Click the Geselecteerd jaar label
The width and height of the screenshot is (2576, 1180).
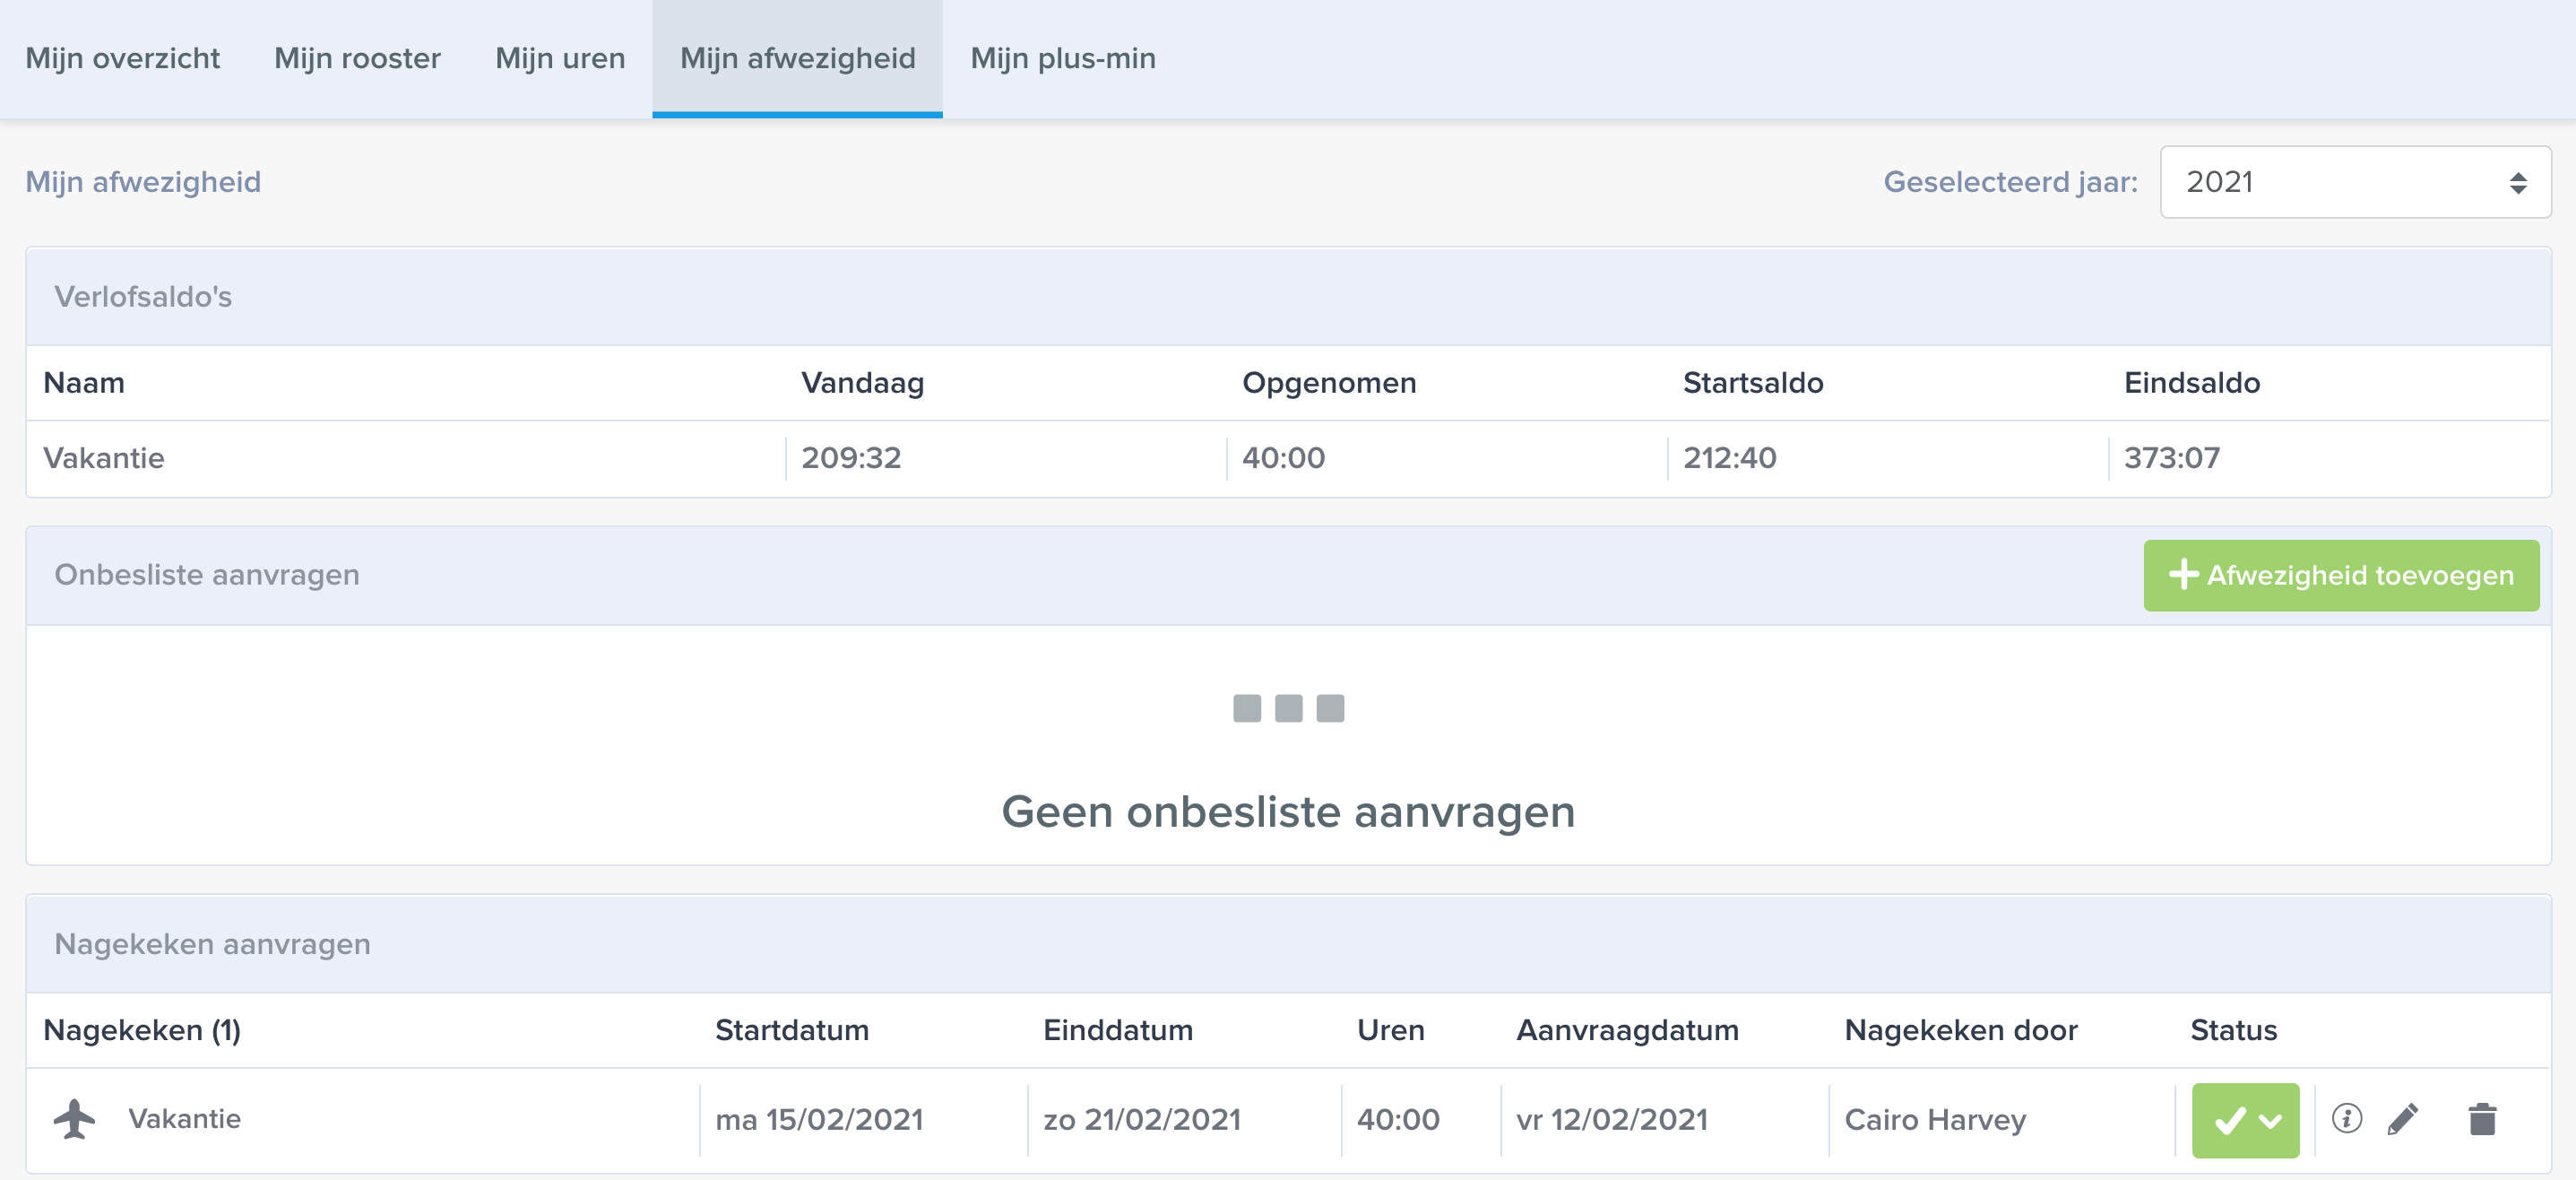[2010, 182]
